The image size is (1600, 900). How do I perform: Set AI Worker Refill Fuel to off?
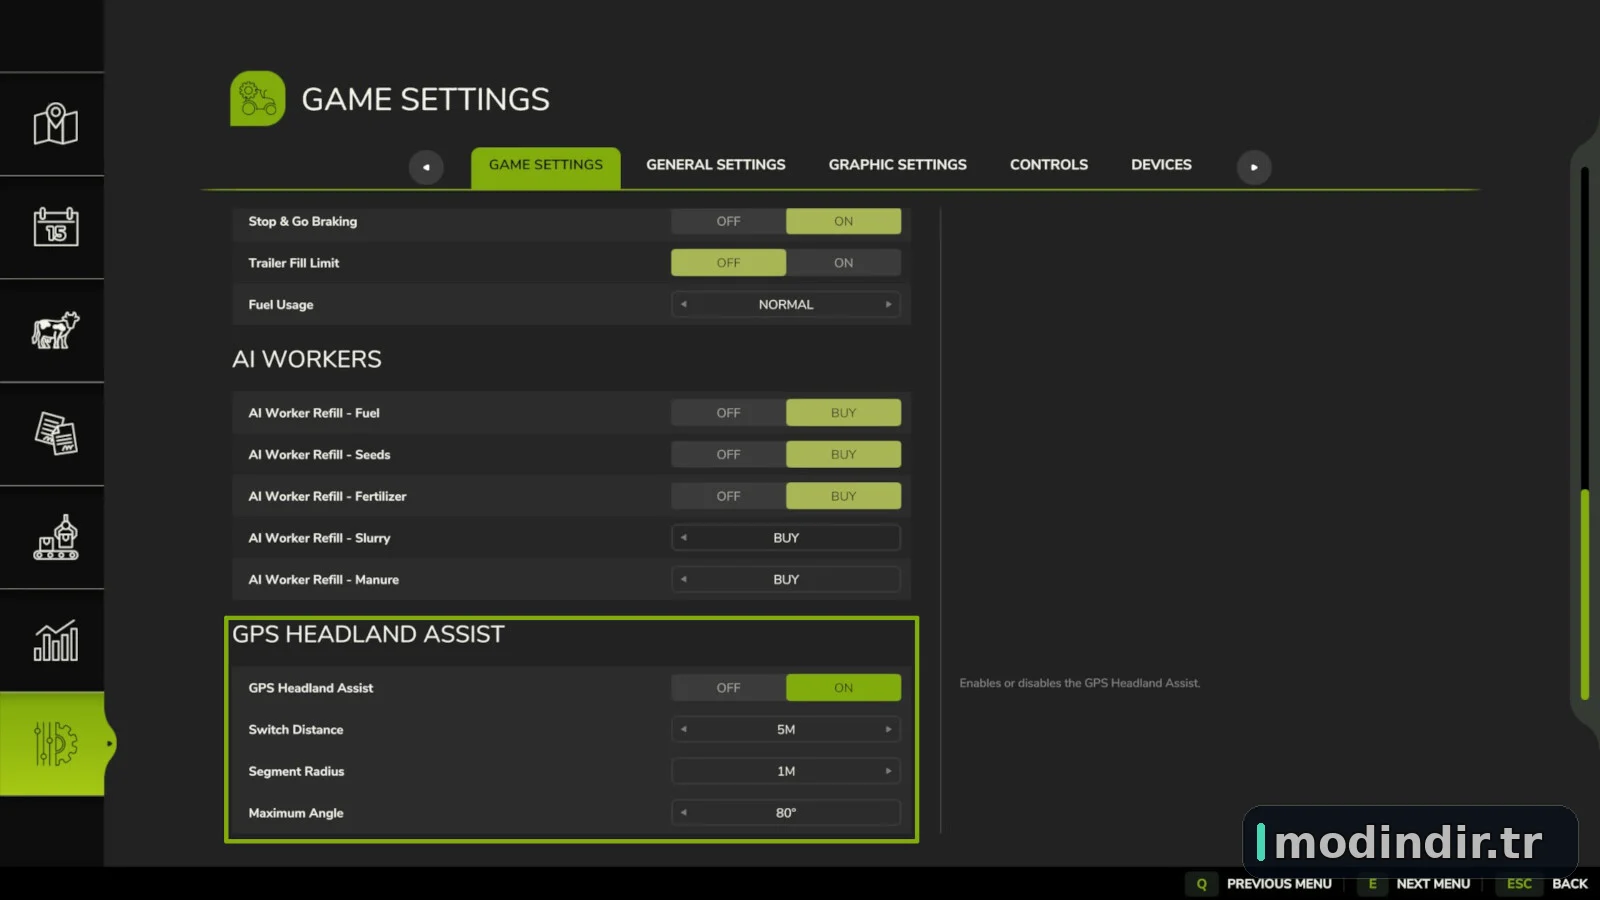pyautogui.click(x=728, y=413)
